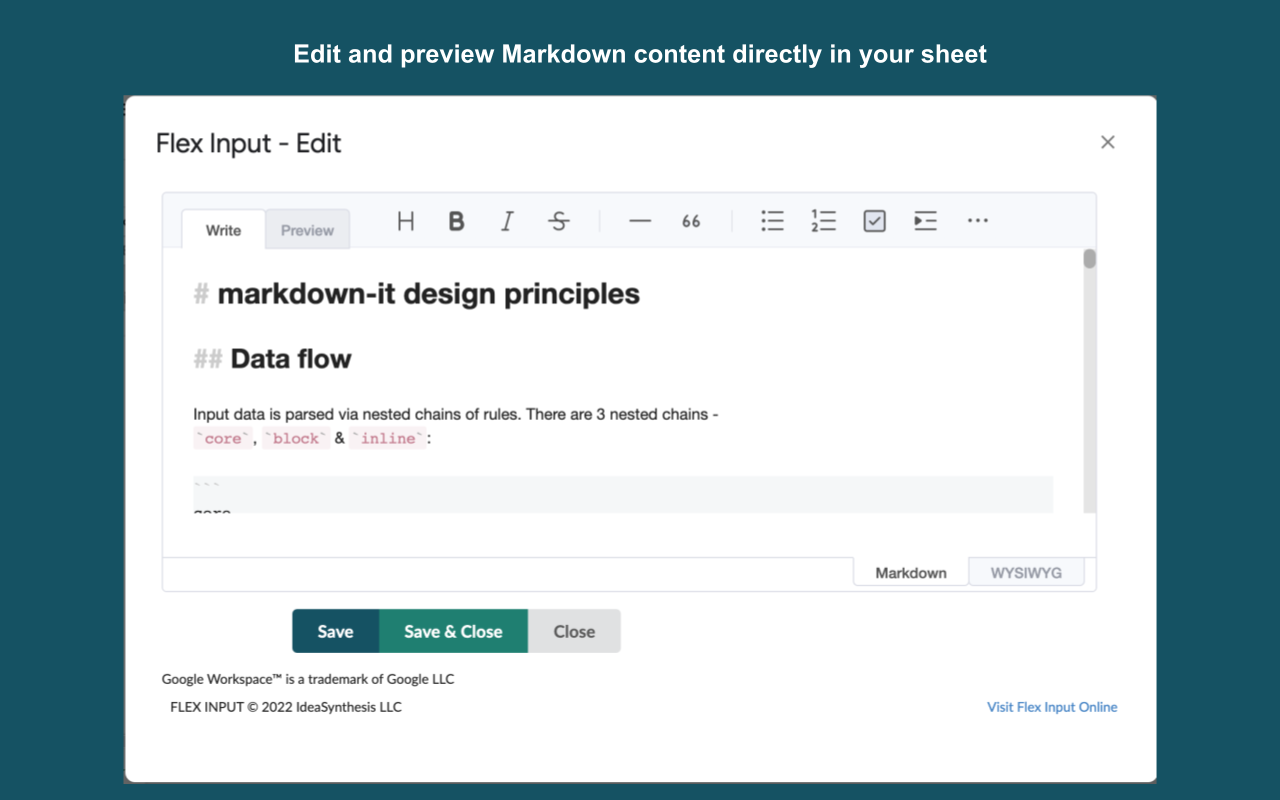The height and width of the screenshot is (800, 1280).
Task: Apply heading format with the H icon
Action: pyautogui.click(x=405, y=221)
